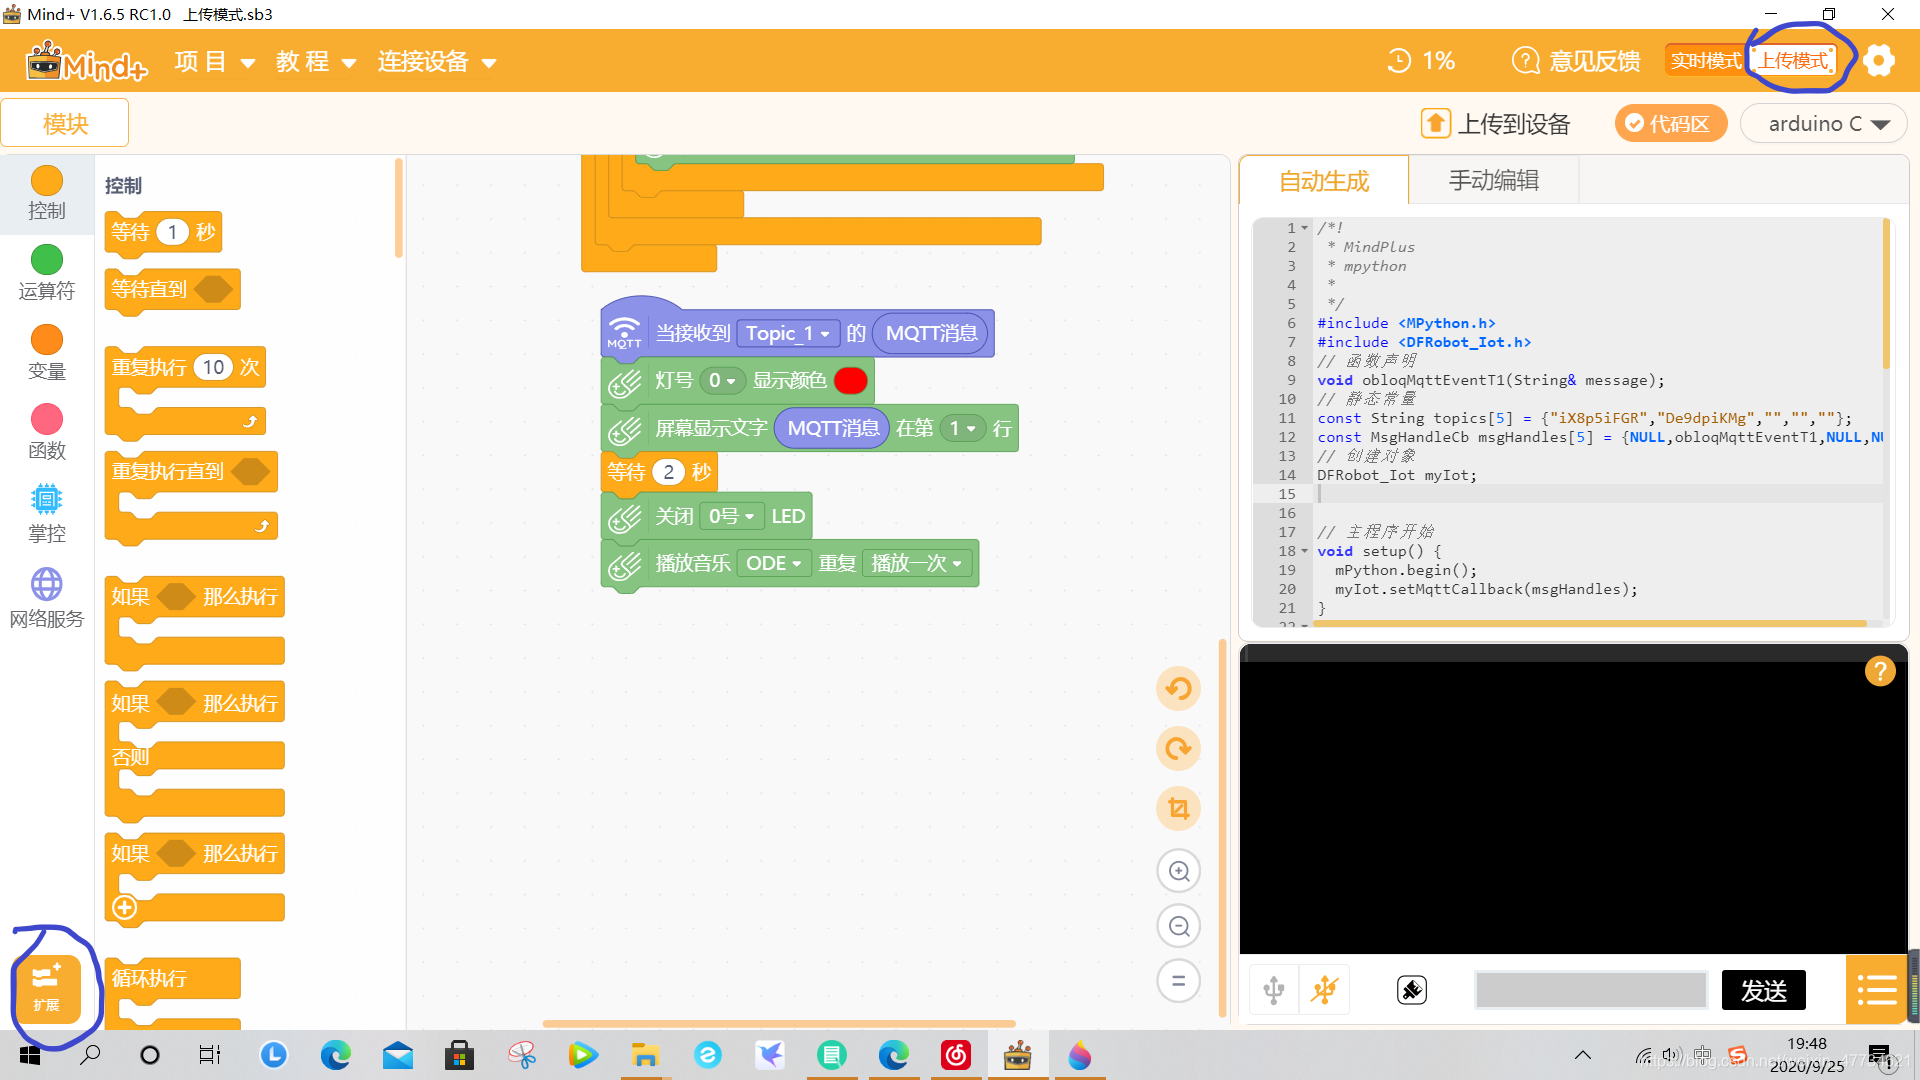Collapse comment fold at line 1
1920x1080 pixels.
[x=1304, y=228]
